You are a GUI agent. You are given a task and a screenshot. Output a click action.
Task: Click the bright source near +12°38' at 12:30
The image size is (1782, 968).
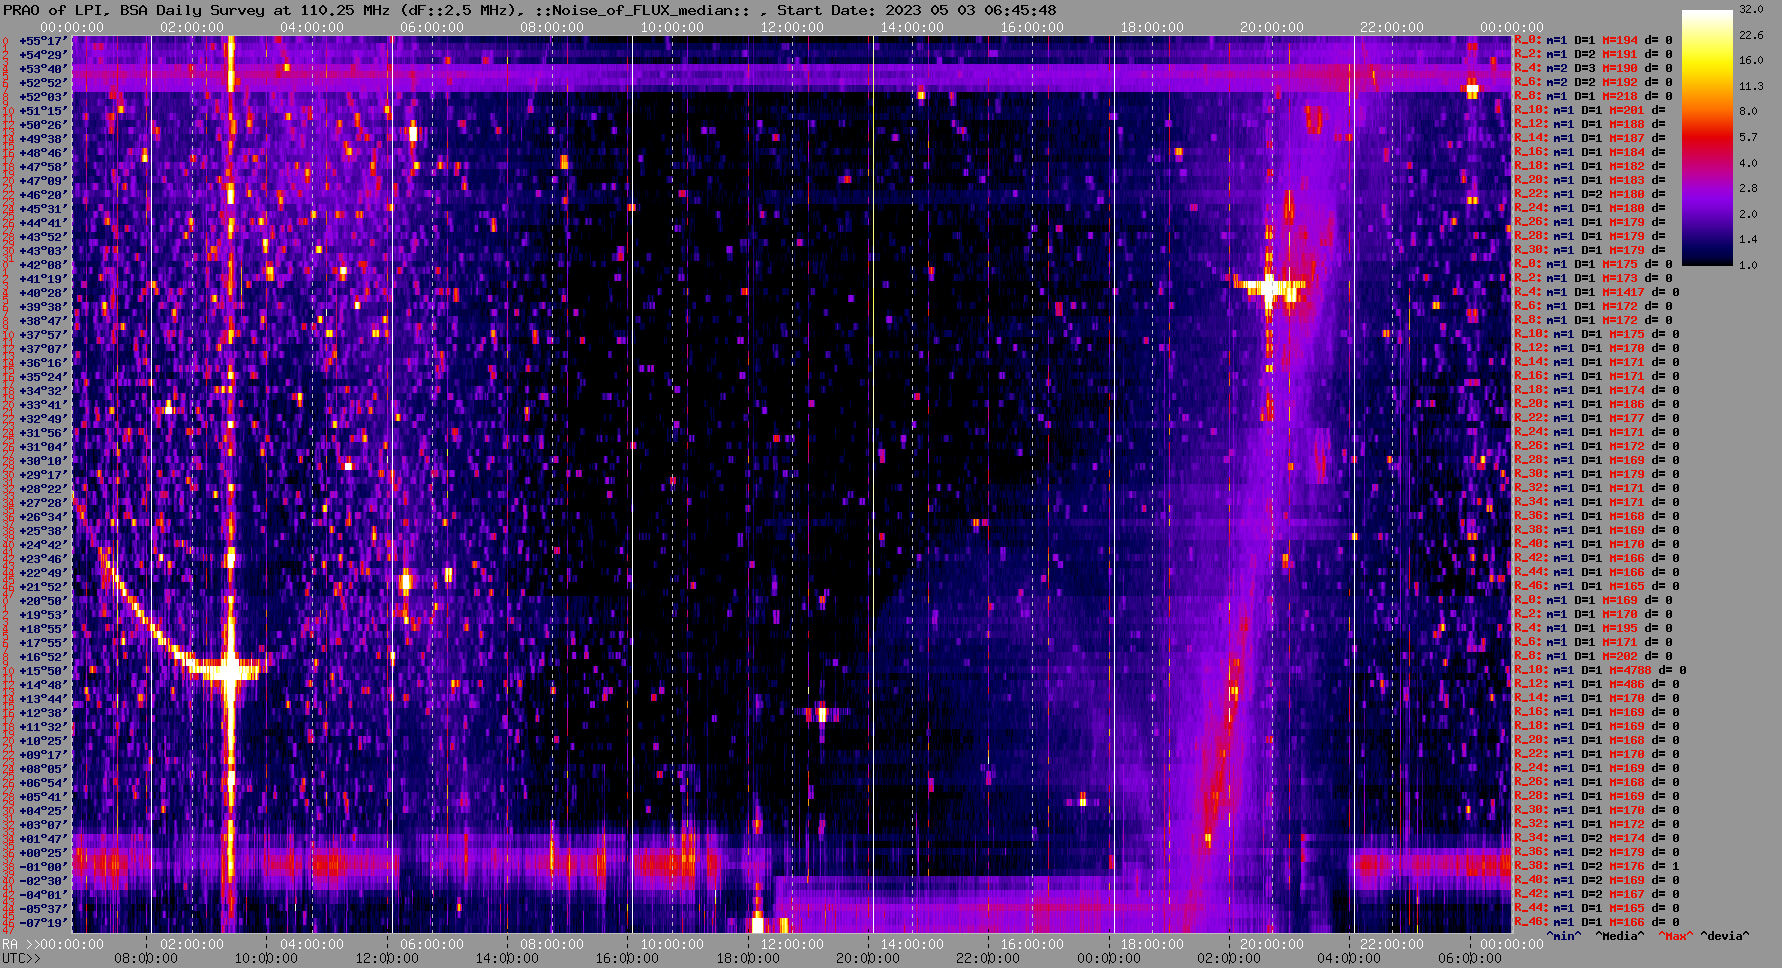(x=822, y=713)
